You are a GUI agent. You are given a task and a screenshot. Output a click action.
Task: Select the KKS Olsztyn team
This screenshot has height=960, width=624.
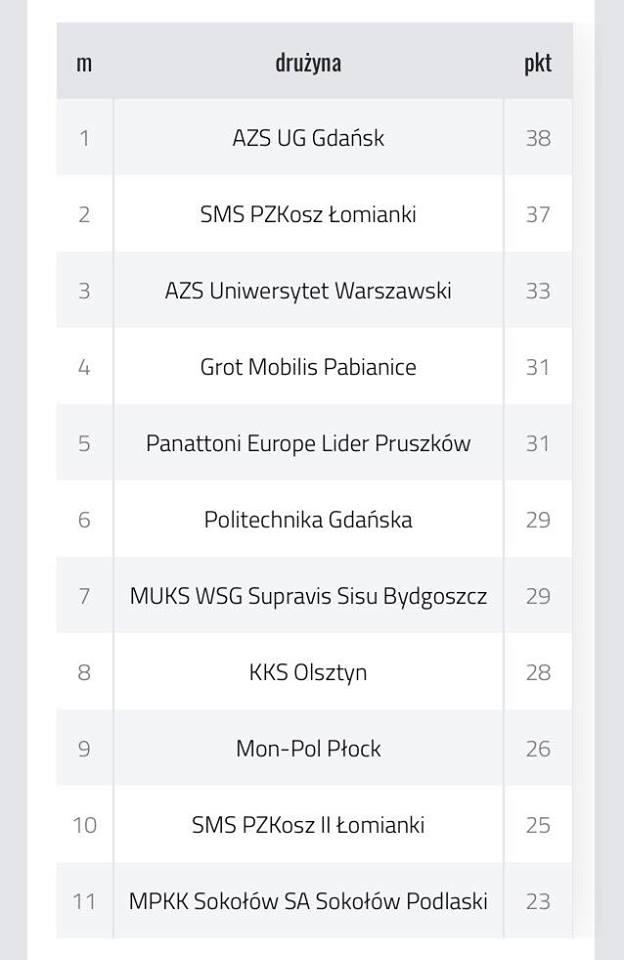[x=308, y=672]
